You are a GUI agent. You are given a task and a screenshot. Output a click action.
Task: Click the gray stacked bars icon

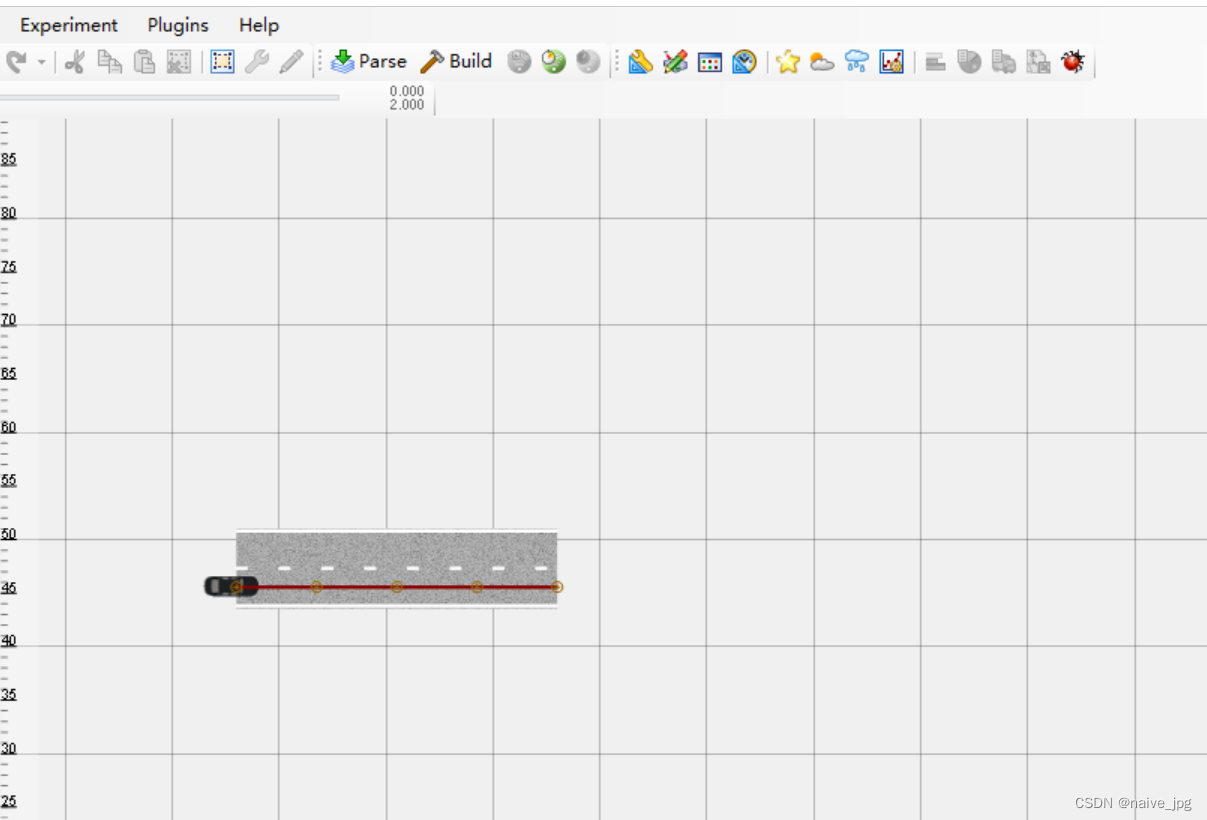click(935, 62)
